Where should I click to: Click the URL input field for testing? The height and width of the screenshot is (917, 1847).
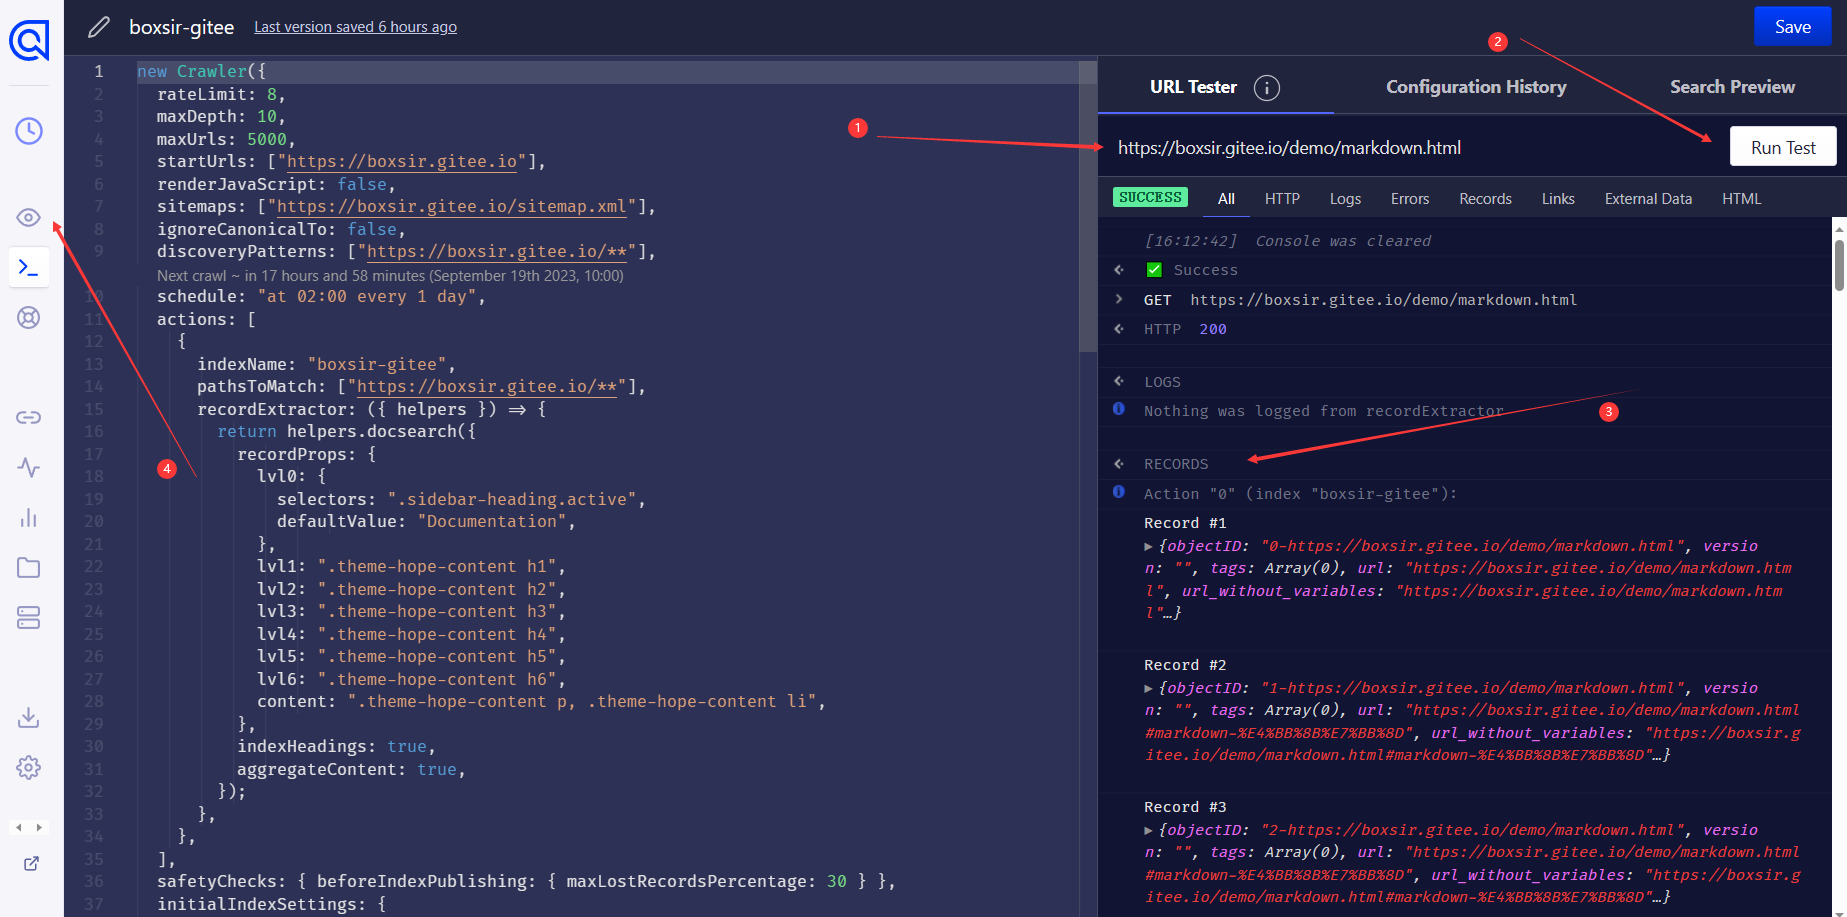point(1410,147)
